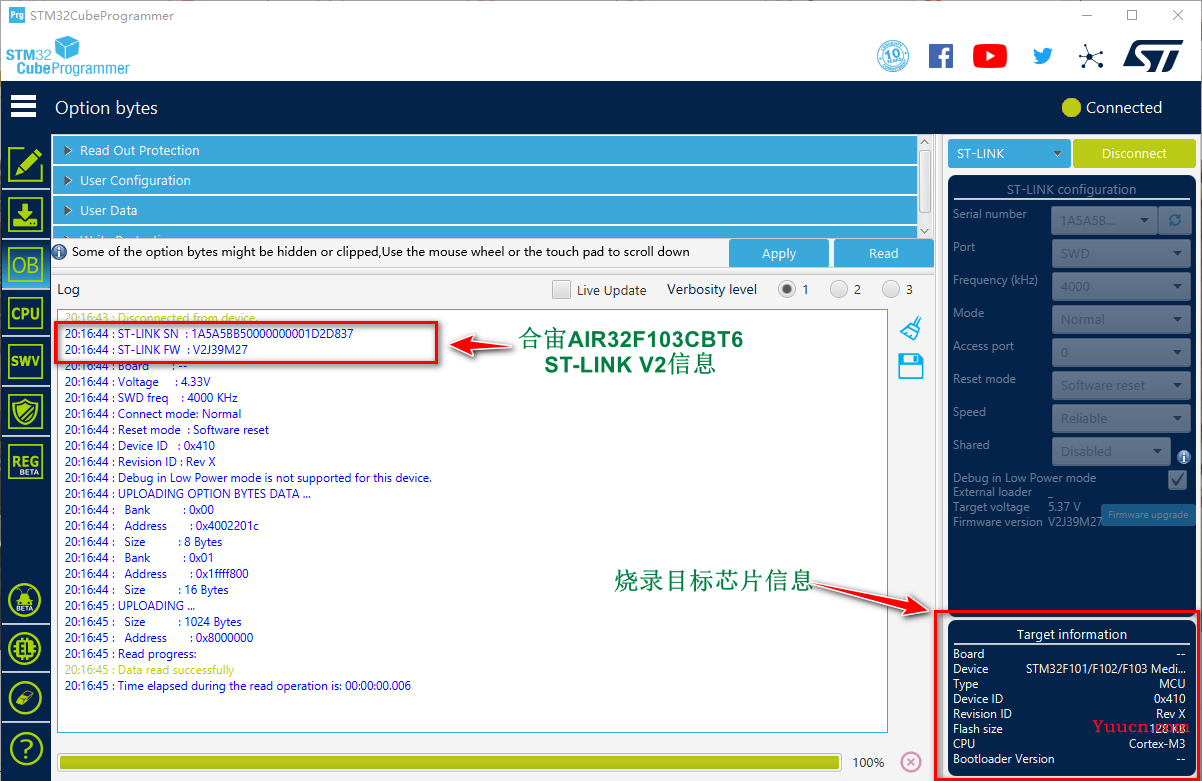Click log line 'Revision ID : Rev X'
This screenshot has height=781, width=1202.
[x=140, y=462]
